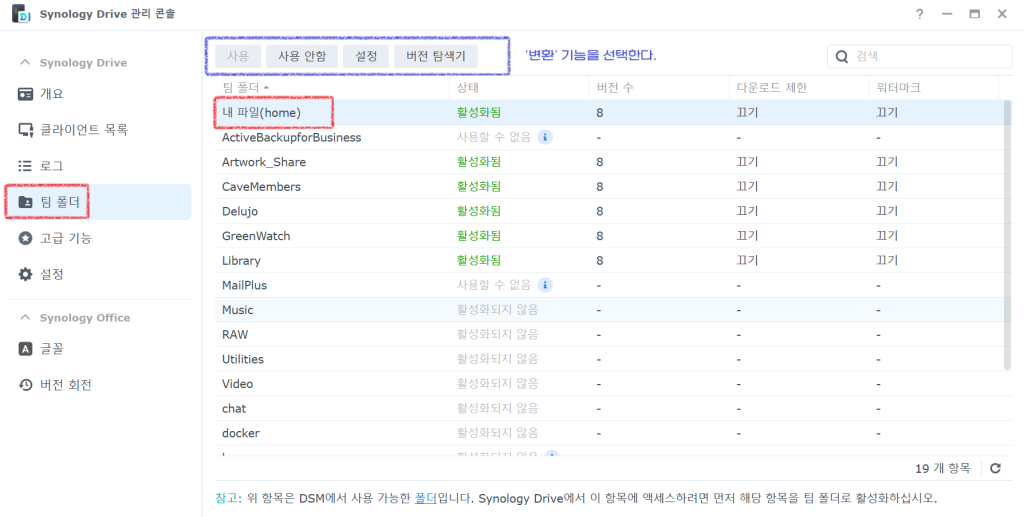Click 끄기 watermark in GreenWatch row
The width and height of the screenshot is (1024, 517).
[x=887, y=236]
